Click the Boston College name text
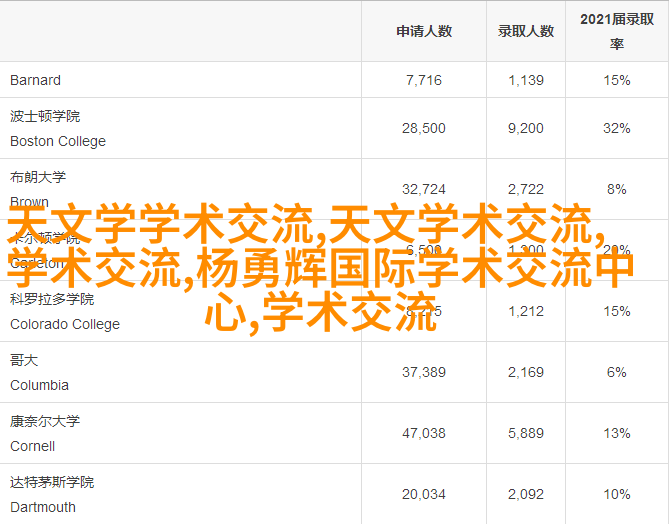The height and width of the screenshot is (524, 670). 58,141
